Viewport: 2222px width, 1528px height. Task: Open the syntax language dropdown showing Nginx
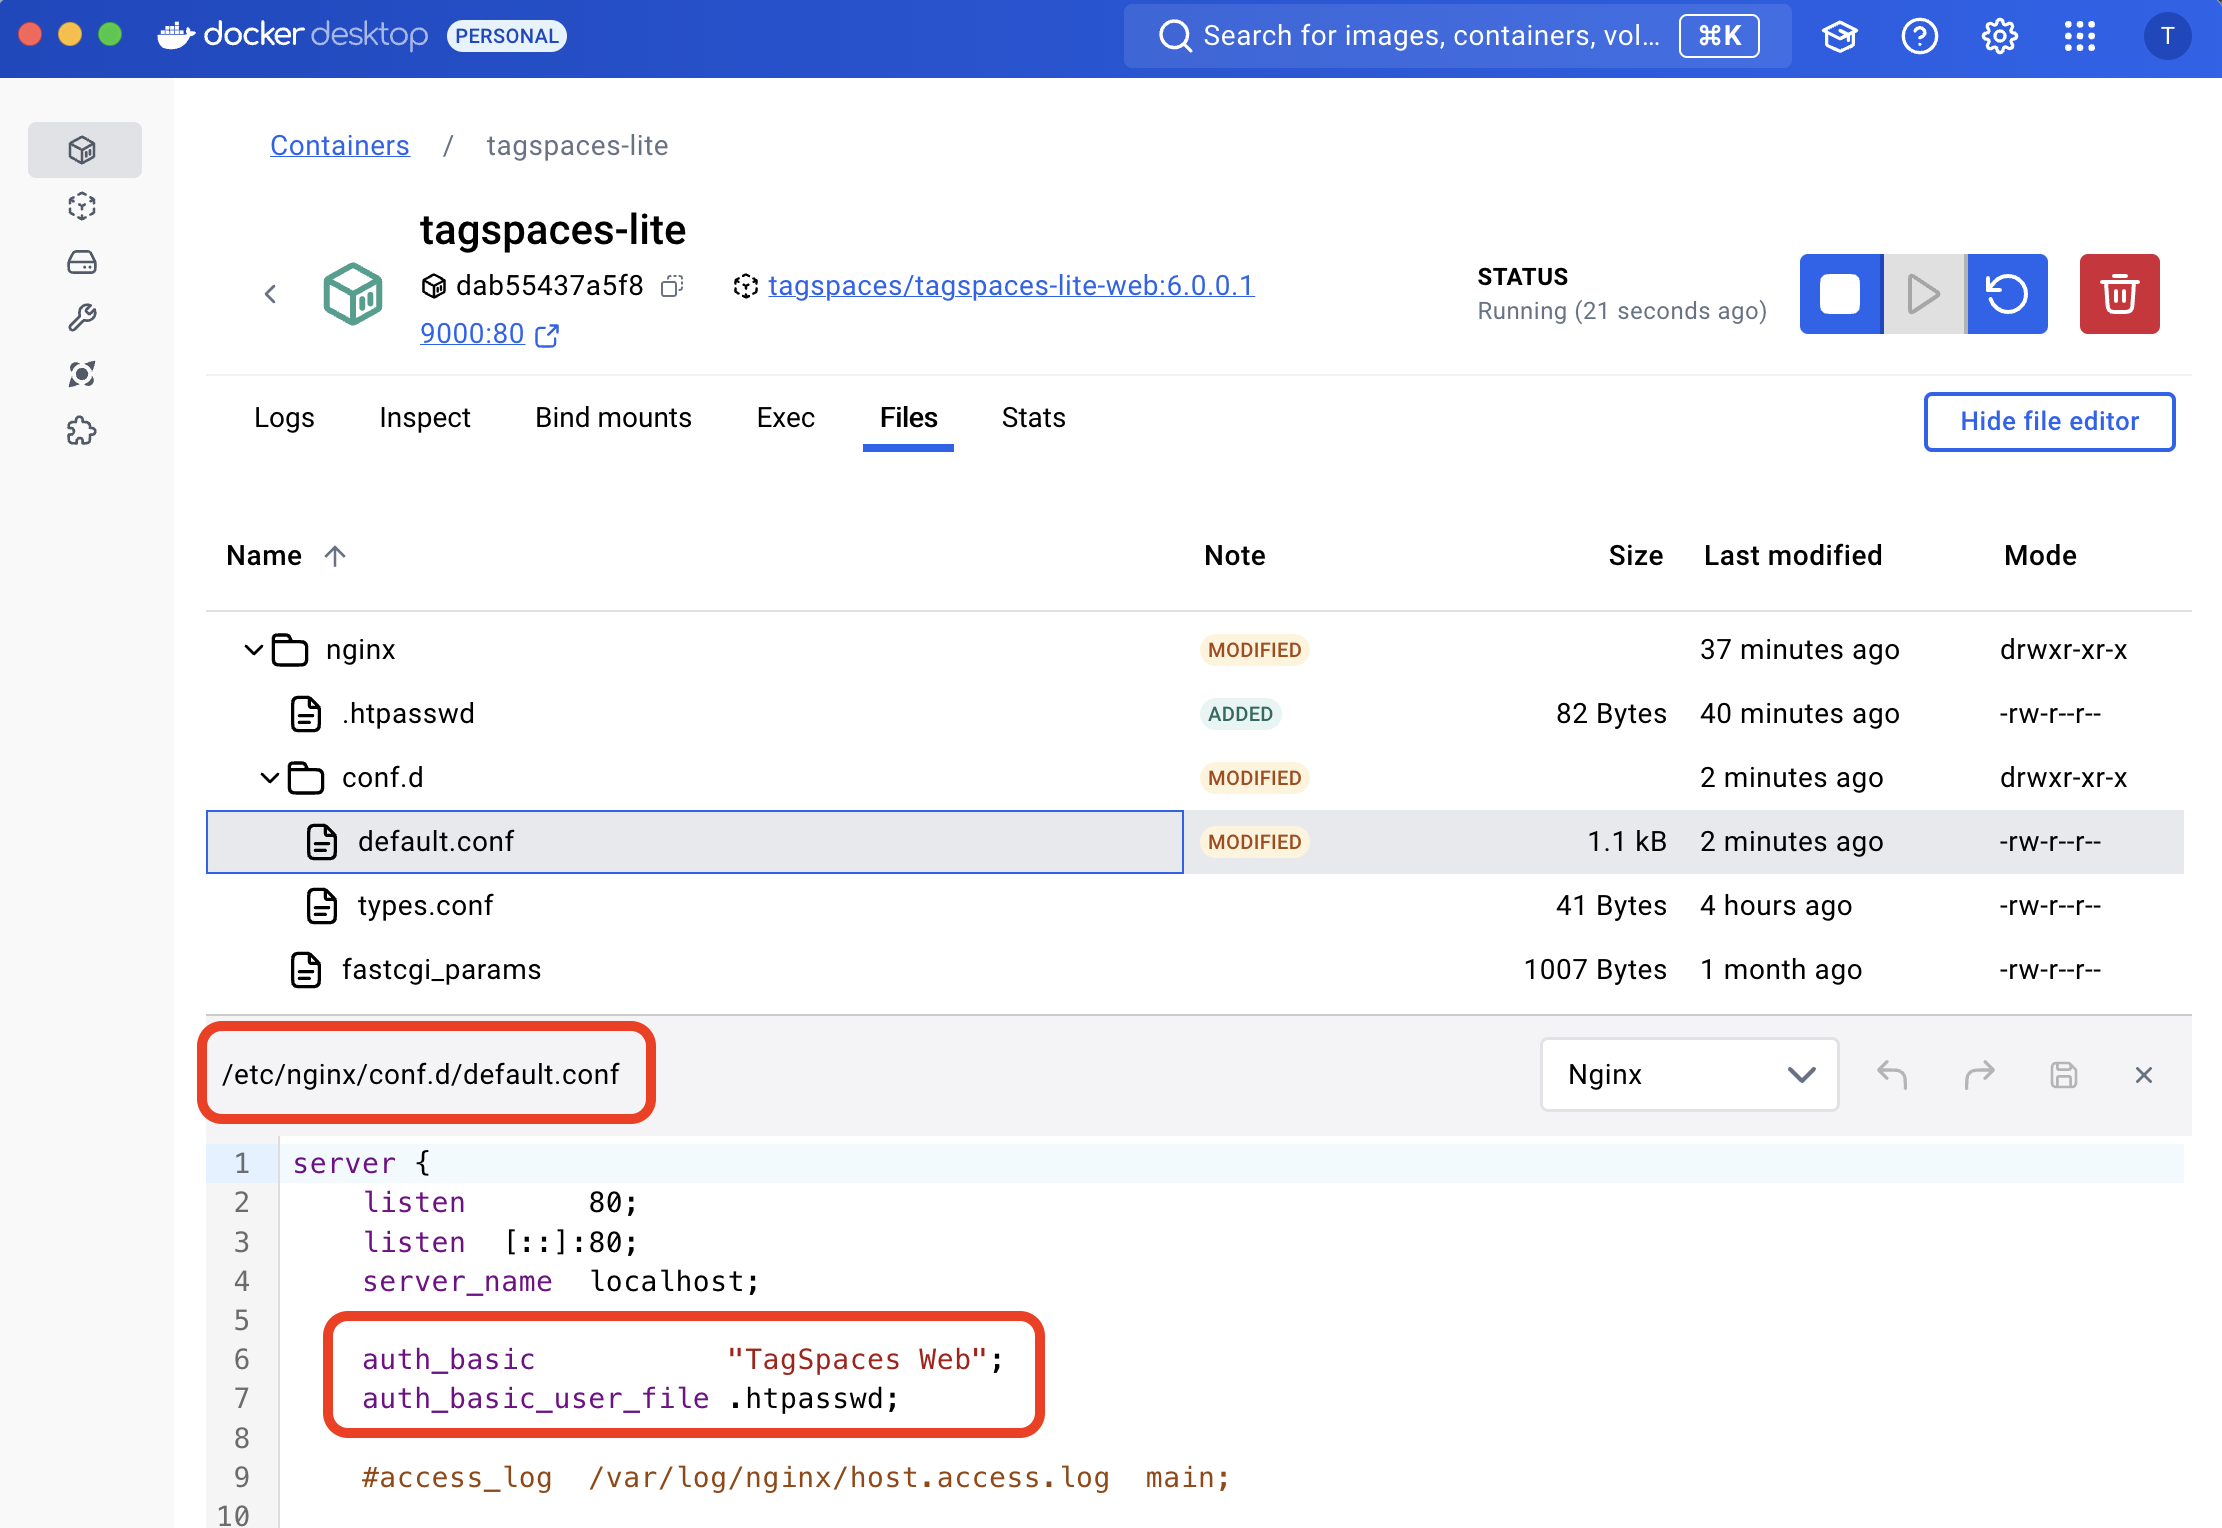1688,1074
